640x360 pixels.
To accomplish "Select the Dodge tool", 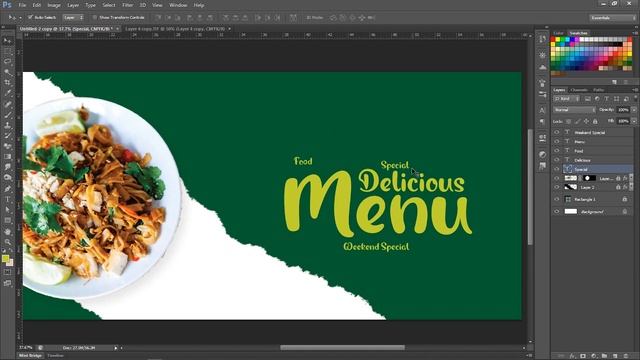I will pos(7,178).
